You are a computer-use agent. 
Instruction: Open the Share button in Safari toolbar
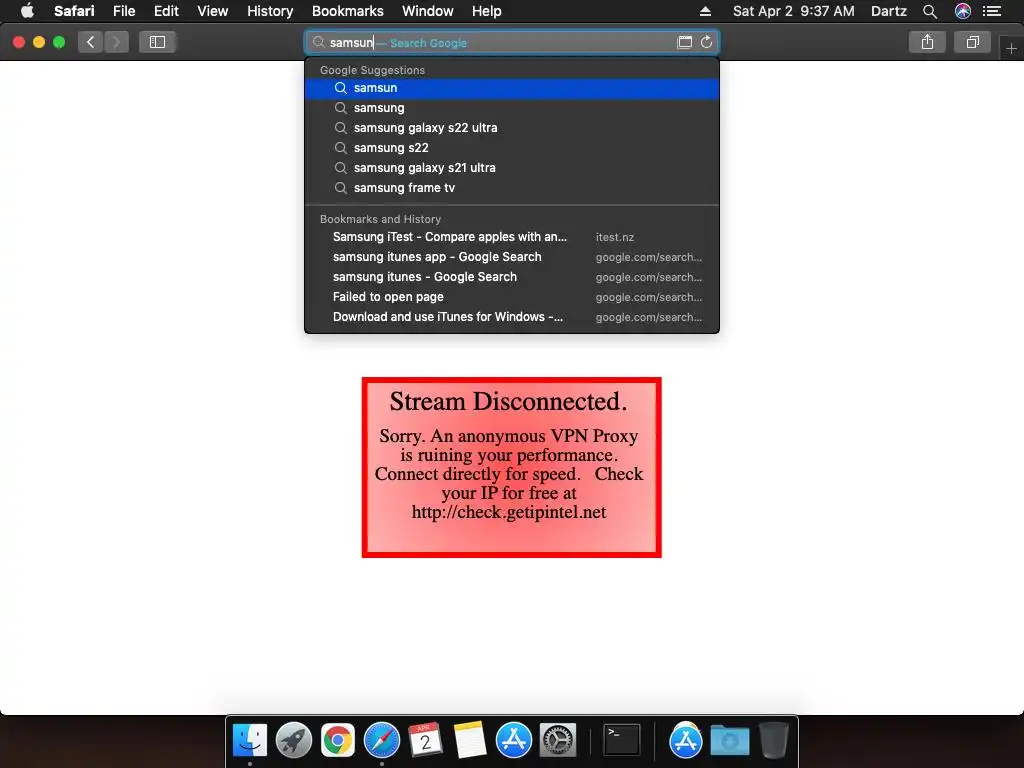pyautogui.click(x=927, y=42)
